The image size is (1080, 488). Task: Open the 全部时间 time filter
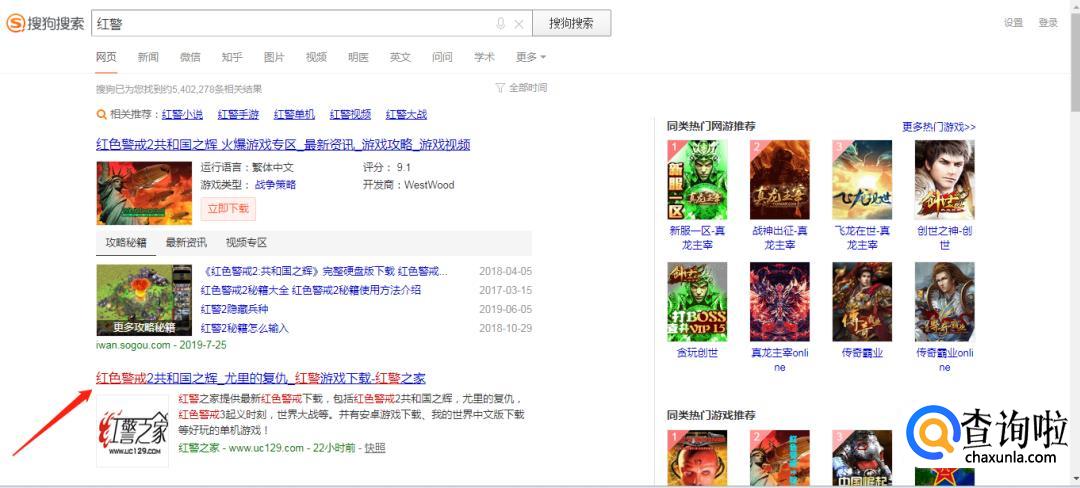[x=521, y=88]
